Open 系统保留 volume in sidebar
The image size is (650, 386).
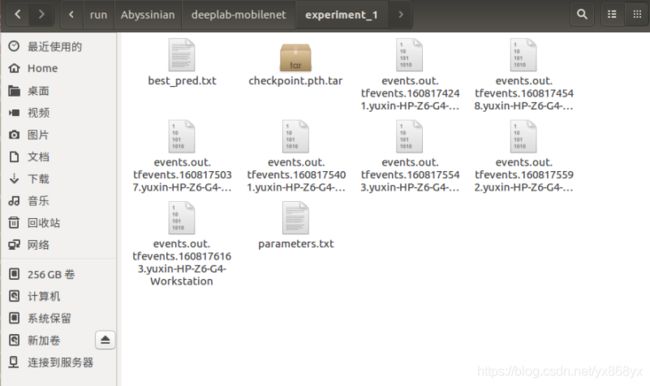tap(58, 318)
